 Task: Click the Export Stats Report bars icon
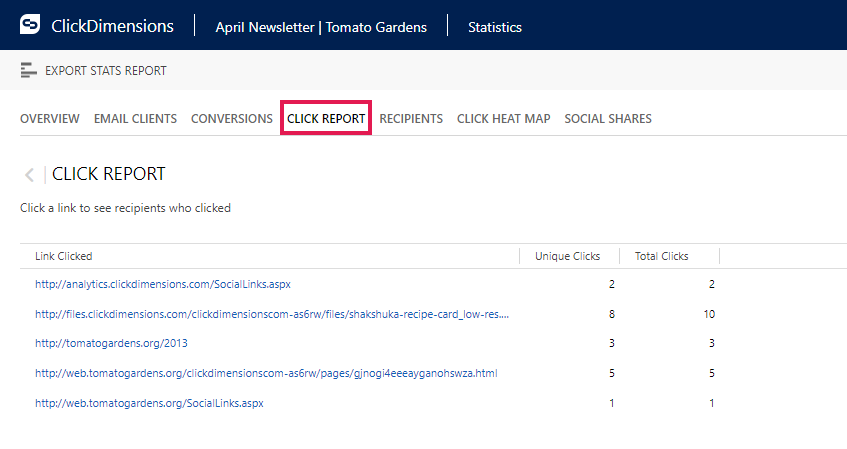pos(28,70)
